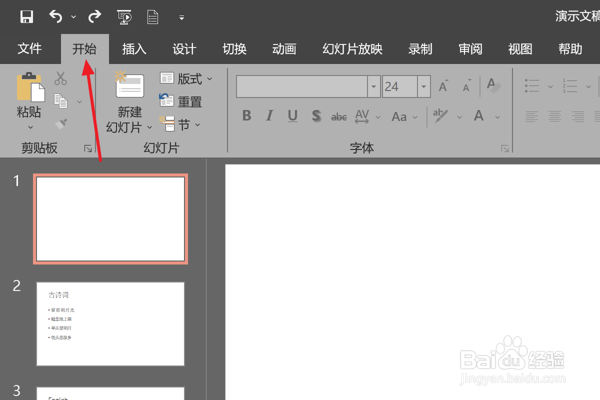Save the presentation with the disk icon
The height and width of the screenshot is (400, 600).
26,17
